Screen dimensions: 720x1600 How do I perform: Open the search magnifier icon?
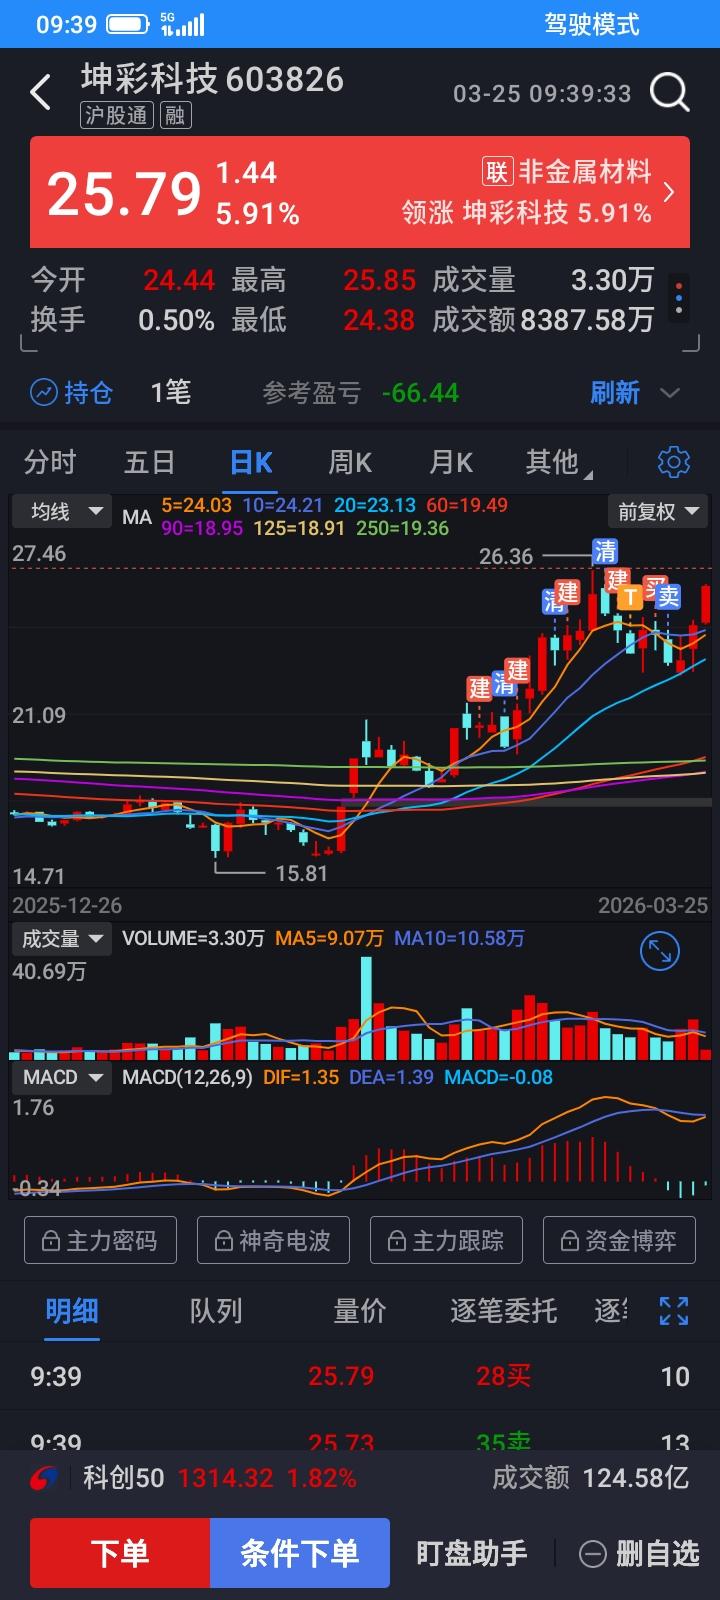point(669,92)
